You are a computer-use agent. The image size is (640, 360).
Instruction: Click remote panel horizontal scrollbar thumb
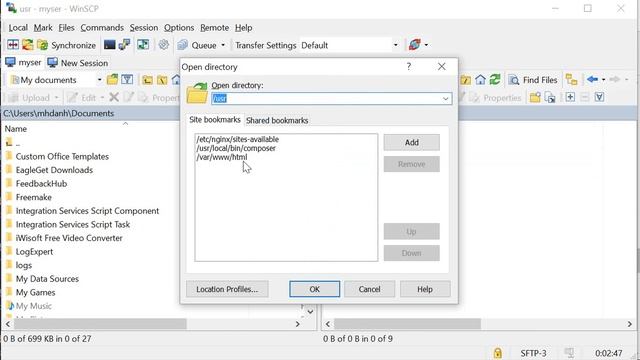click(x=407, y=324)
